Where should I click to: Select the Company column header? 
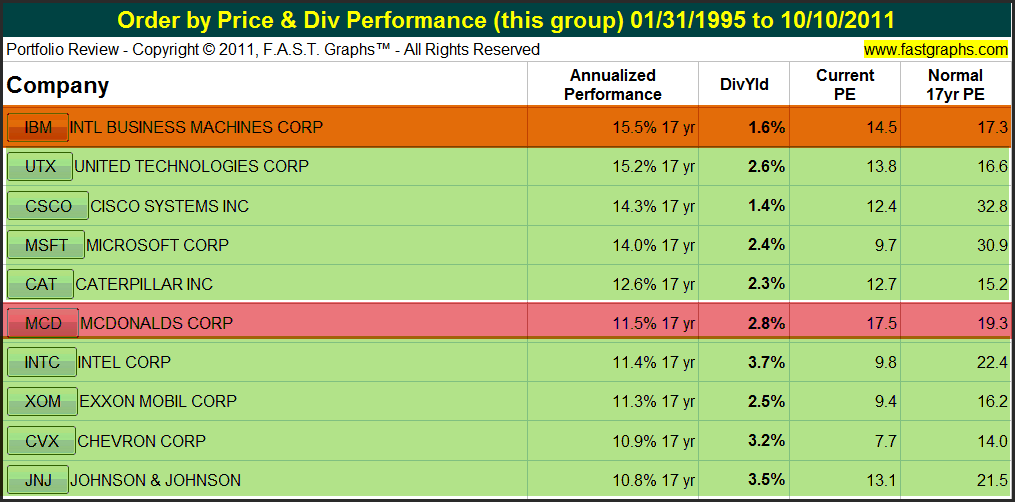58,85
